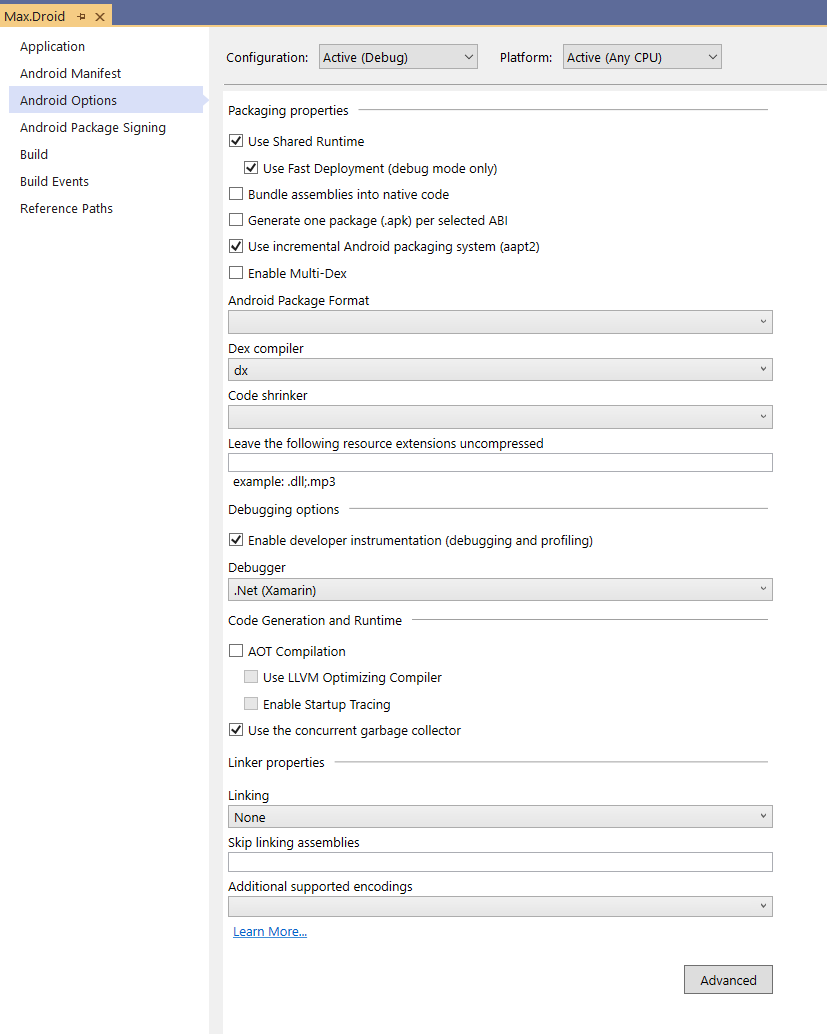Open the Build Events page
The width and height of the screenshot is (827, 1034).
[53, 181]
